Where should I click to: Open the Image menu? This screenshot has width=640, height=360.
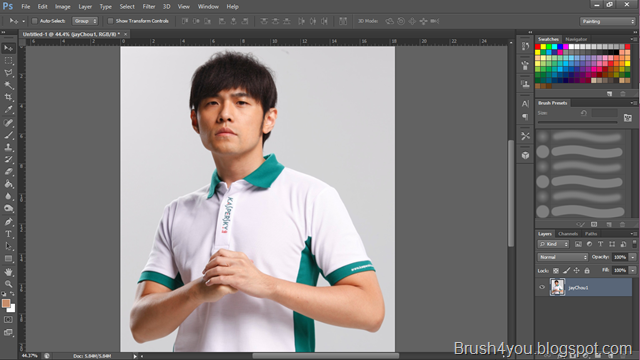62,7
